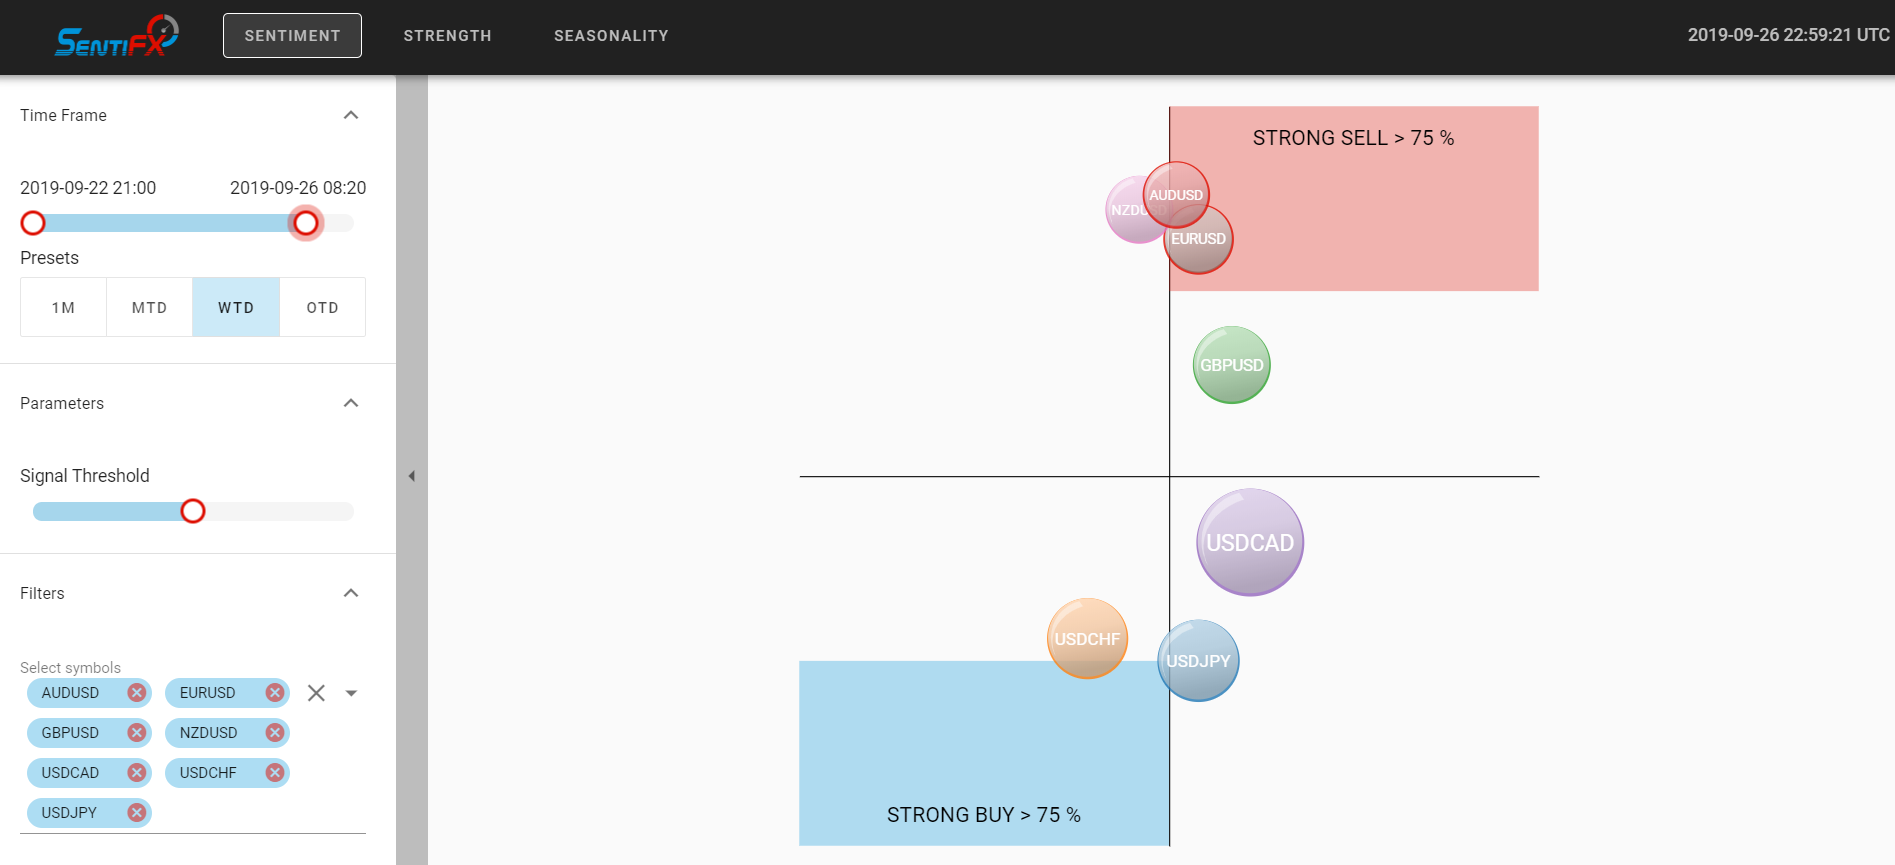Remove the USDJPY symbol chip

click(137, 813)
